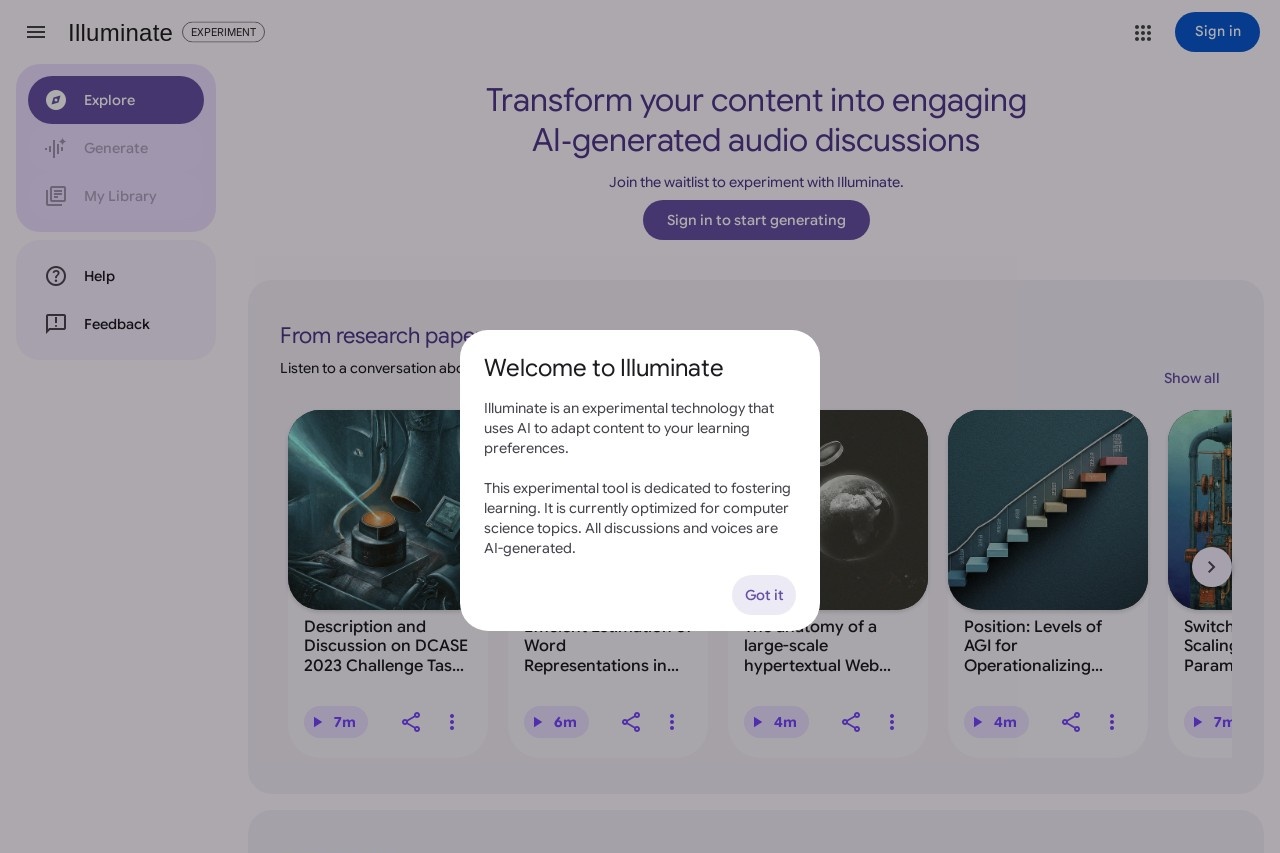Open the Levels of AGI staircase thumbnail
The height and width of the screenshot is (853, 1280).
click(1048, 510)
